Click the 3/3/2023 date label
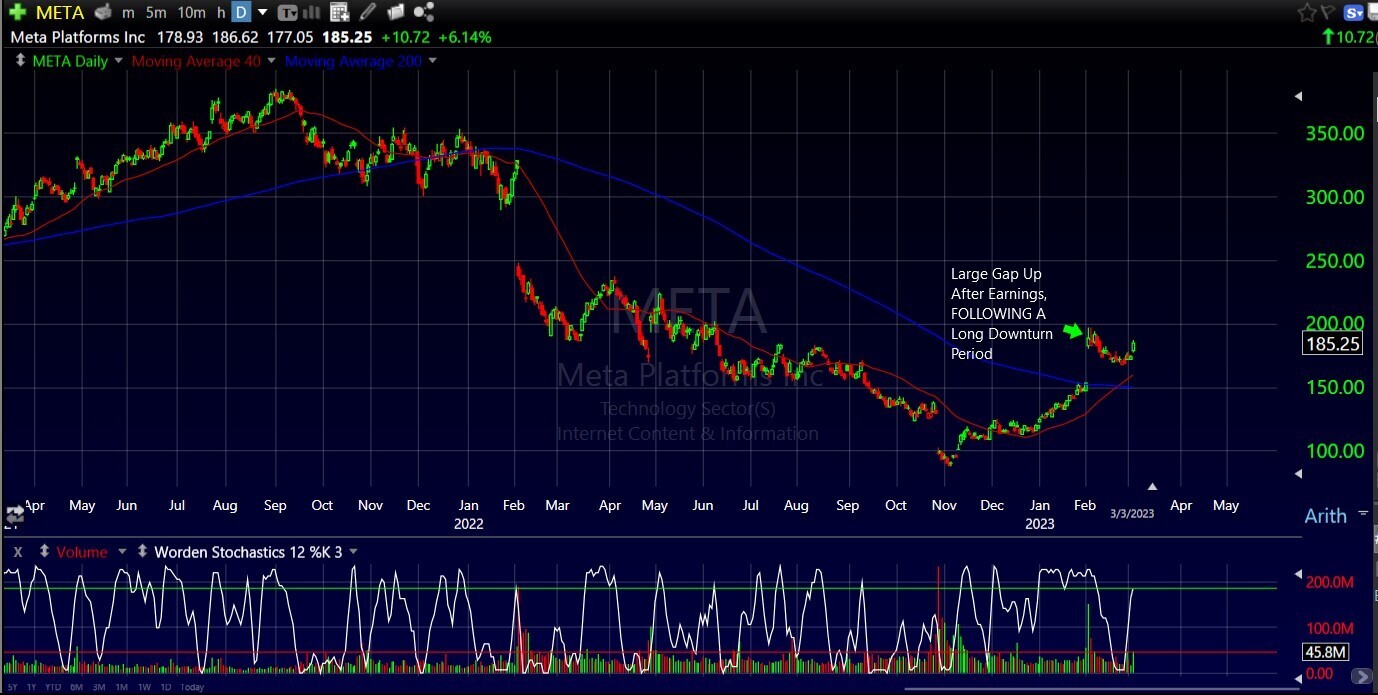Screen dimensions: 1378x695 tap(1132, 513)
